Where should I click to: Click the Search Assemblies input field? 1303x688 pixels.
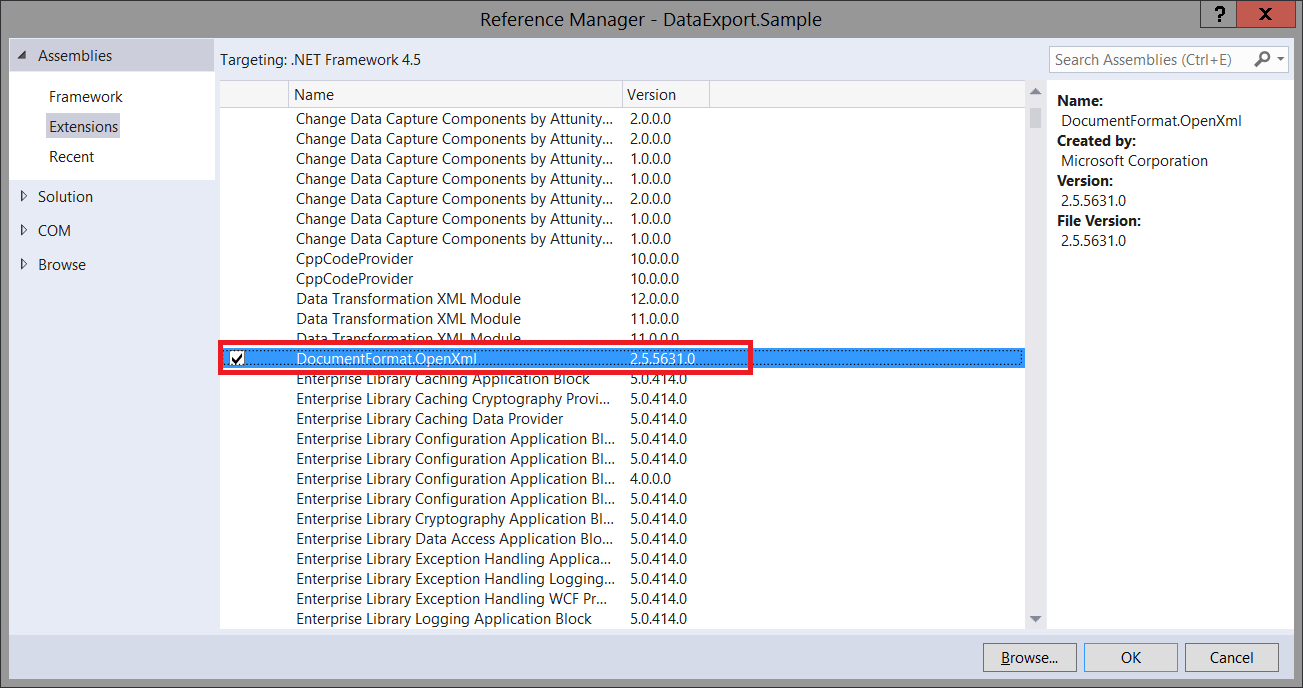coord(1140,59)
